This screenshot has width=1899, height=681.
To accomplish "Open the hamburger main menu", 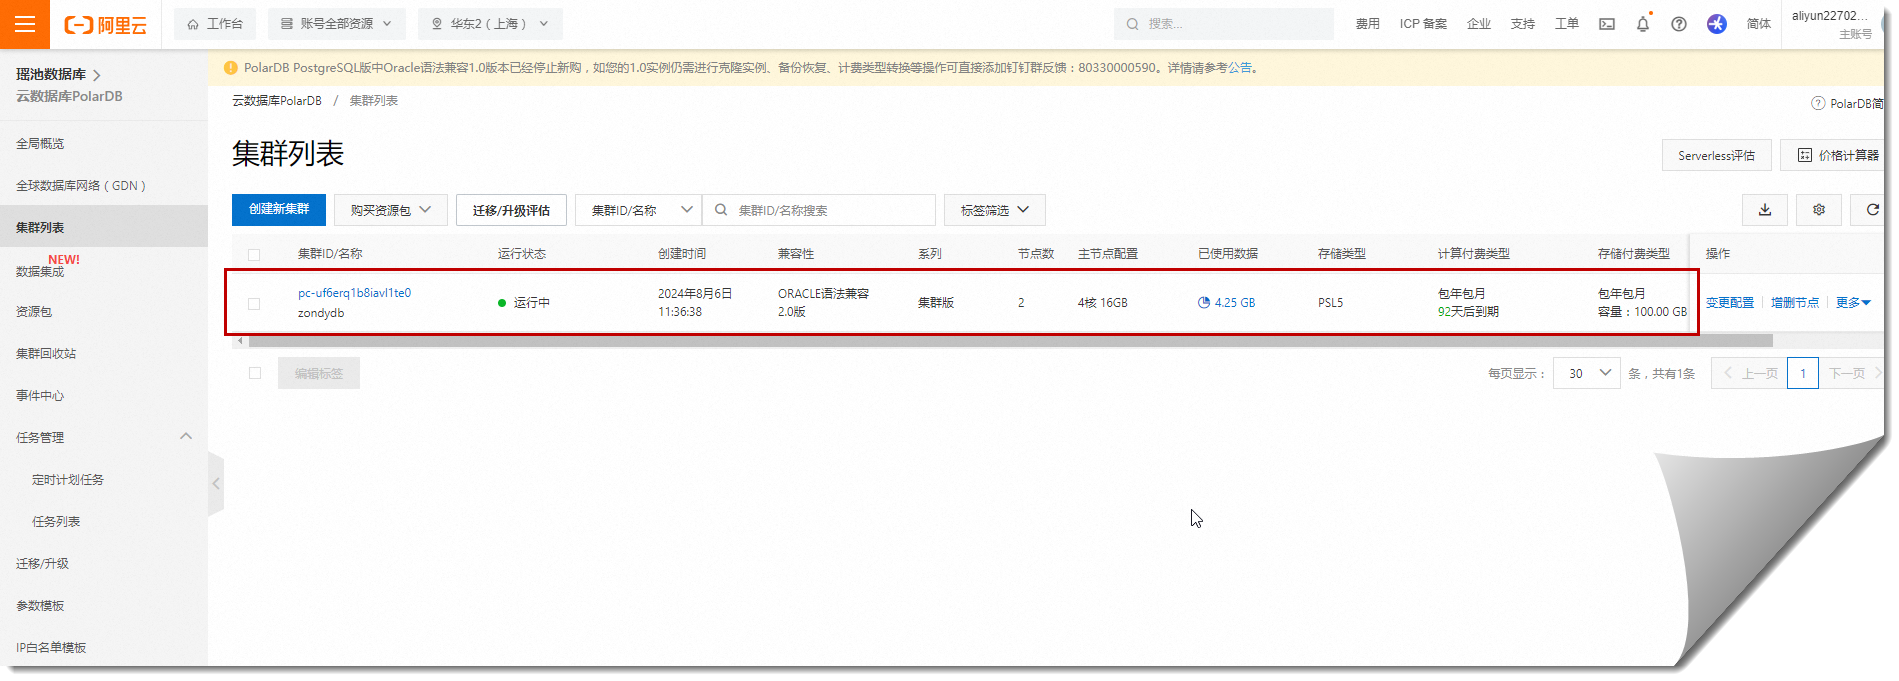I will tap(25, 24).
